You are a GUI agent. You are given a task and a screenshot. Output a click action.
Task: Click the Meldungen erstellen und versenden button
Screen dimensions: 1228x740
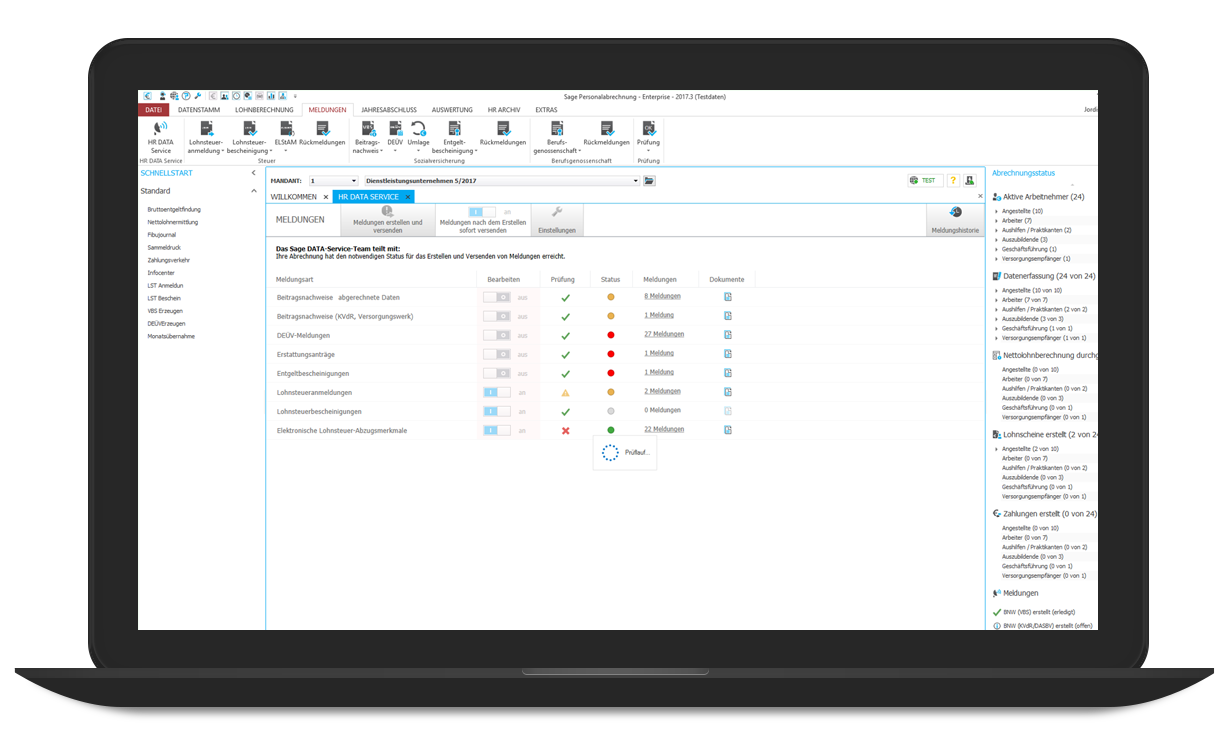coord(389,219)
